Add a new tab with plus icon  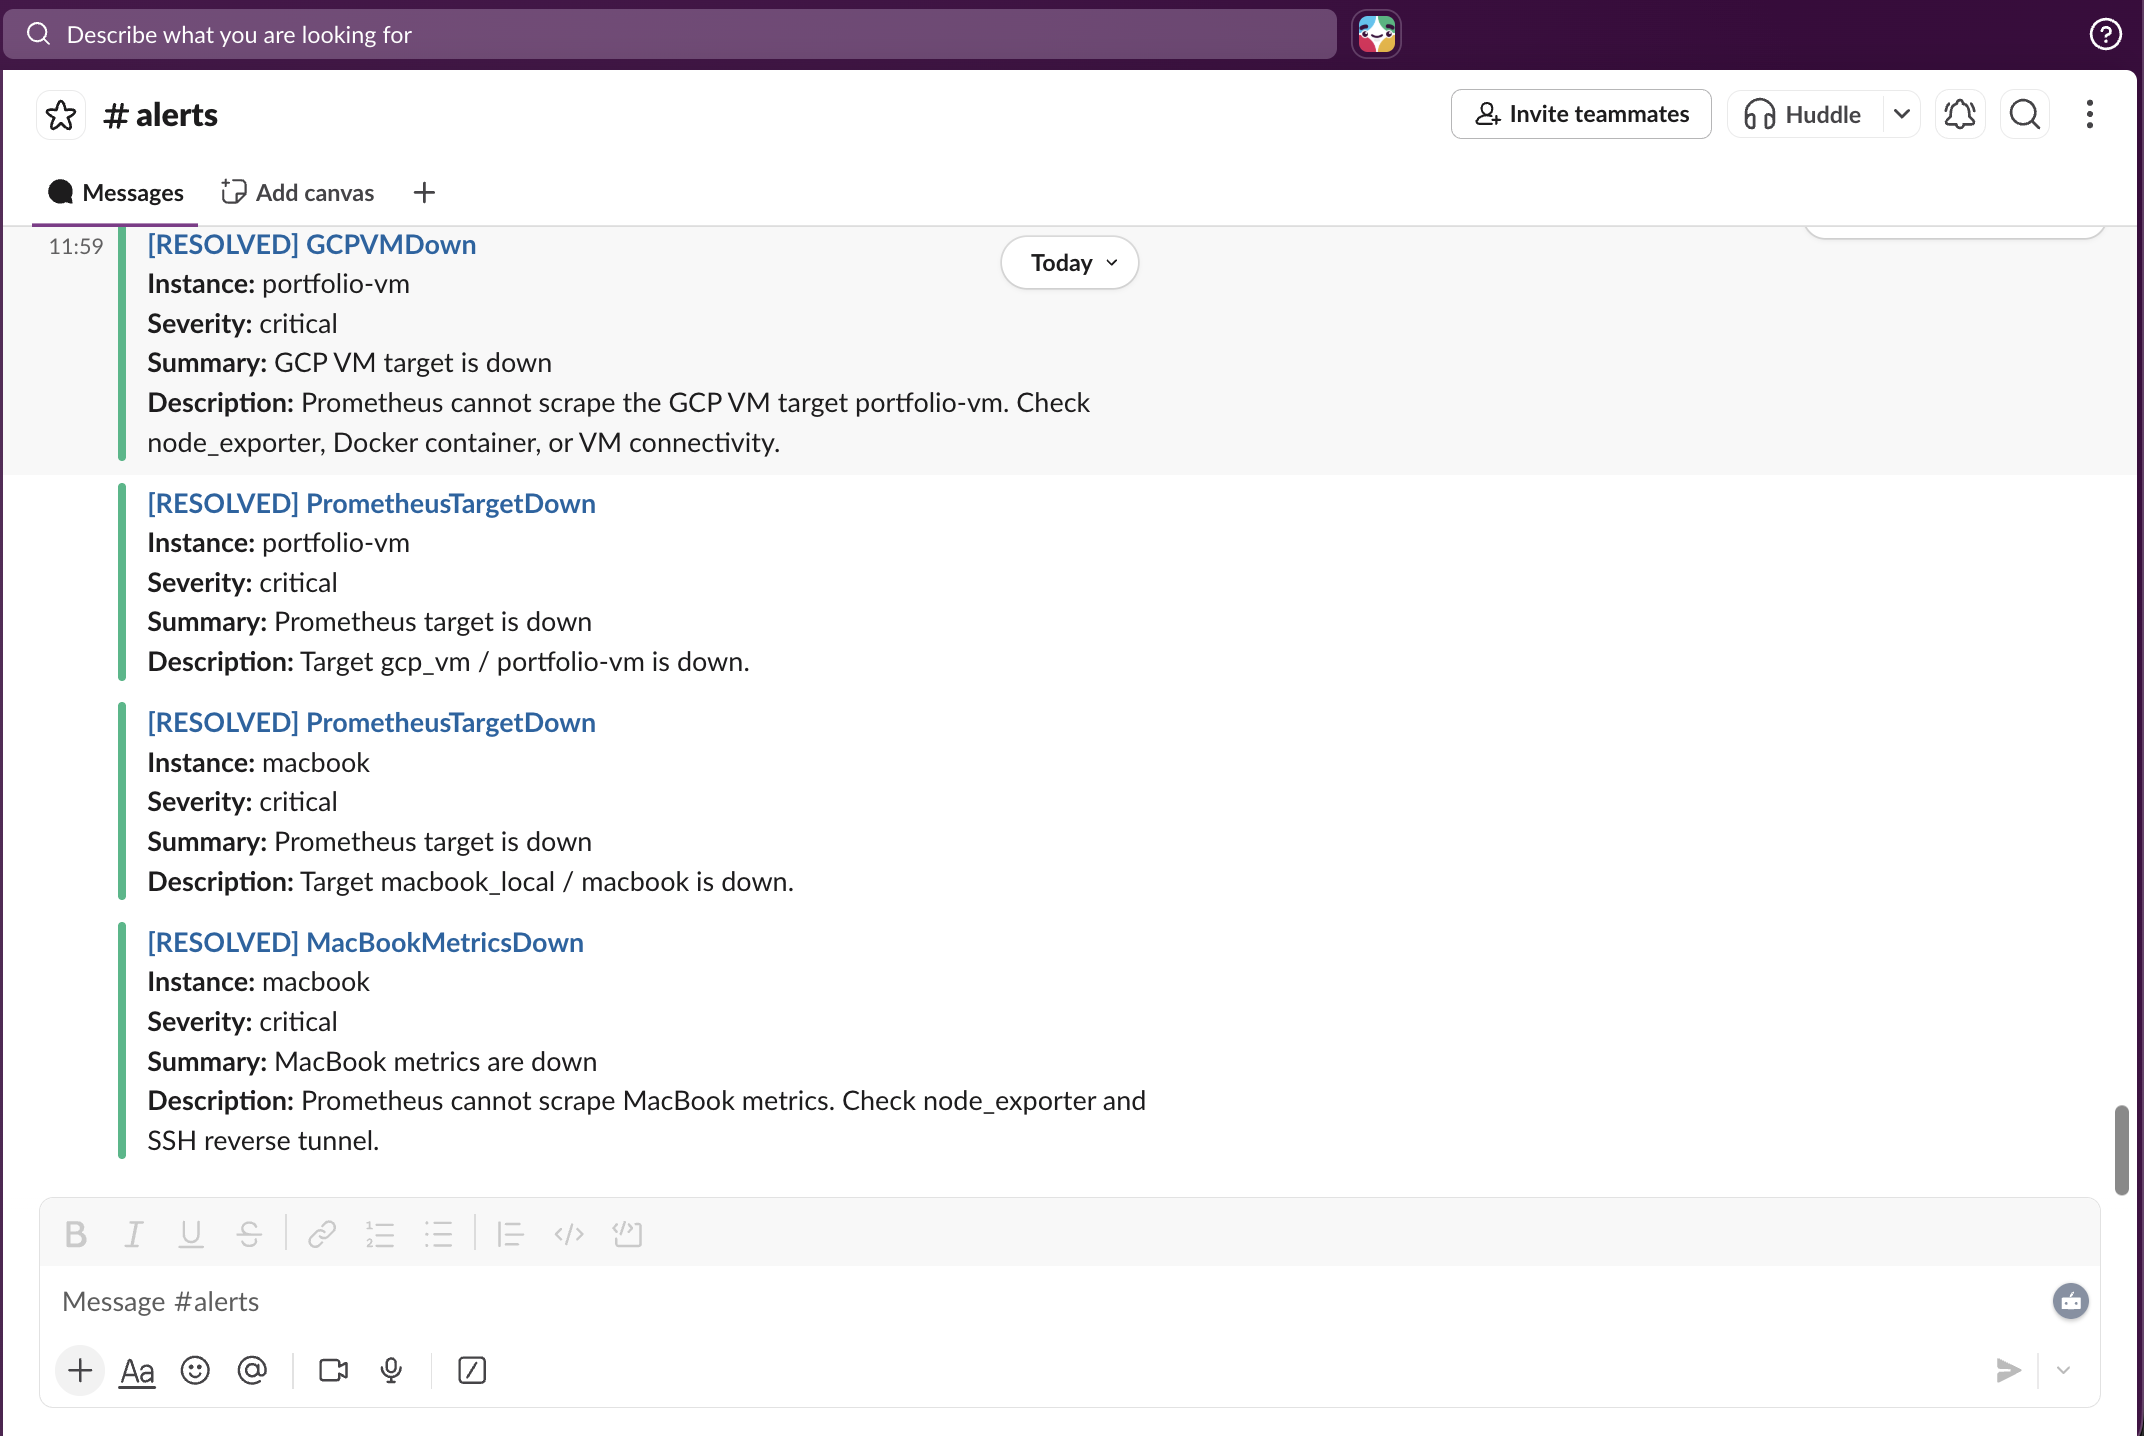point(424,192)
